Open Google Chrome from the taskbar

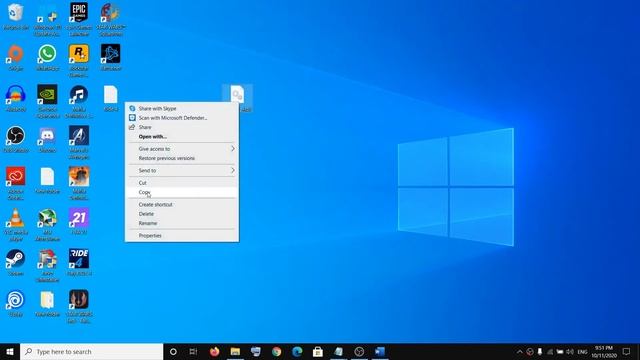tap(276, 351)
